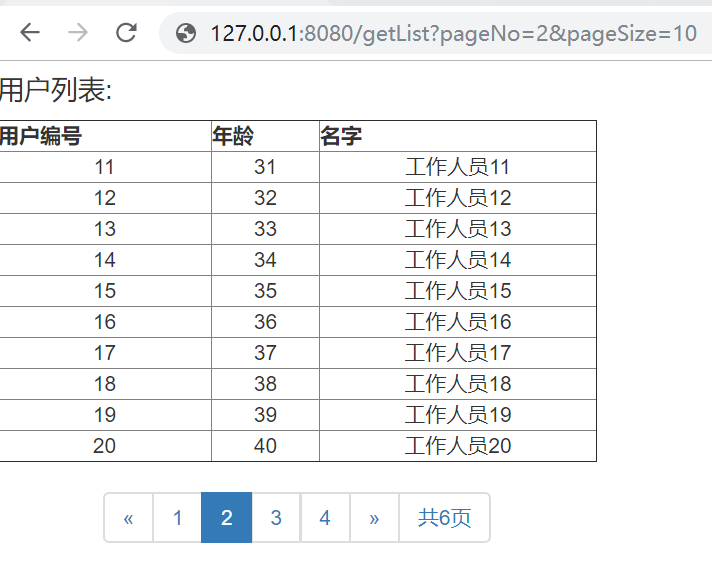Go back using the browser back arrow
Viewport: 712px width, 571px height.
[30, 33]
